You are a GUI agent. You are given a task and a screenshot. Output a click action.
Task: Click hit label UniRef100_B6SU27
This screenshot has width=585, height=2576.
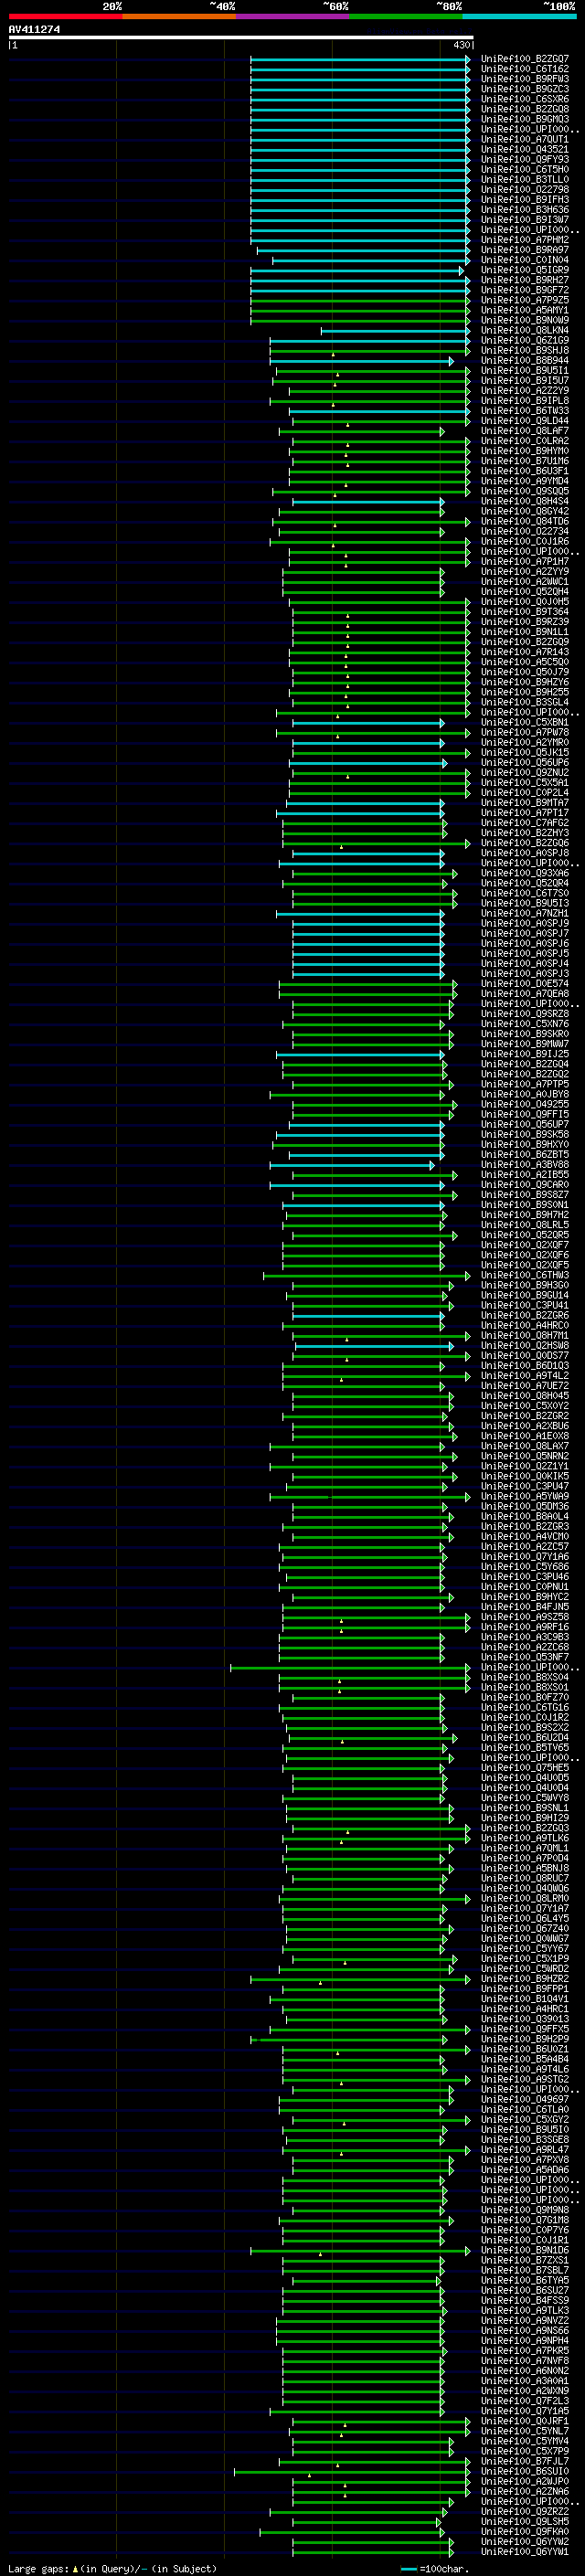(x=525, y=2290)
